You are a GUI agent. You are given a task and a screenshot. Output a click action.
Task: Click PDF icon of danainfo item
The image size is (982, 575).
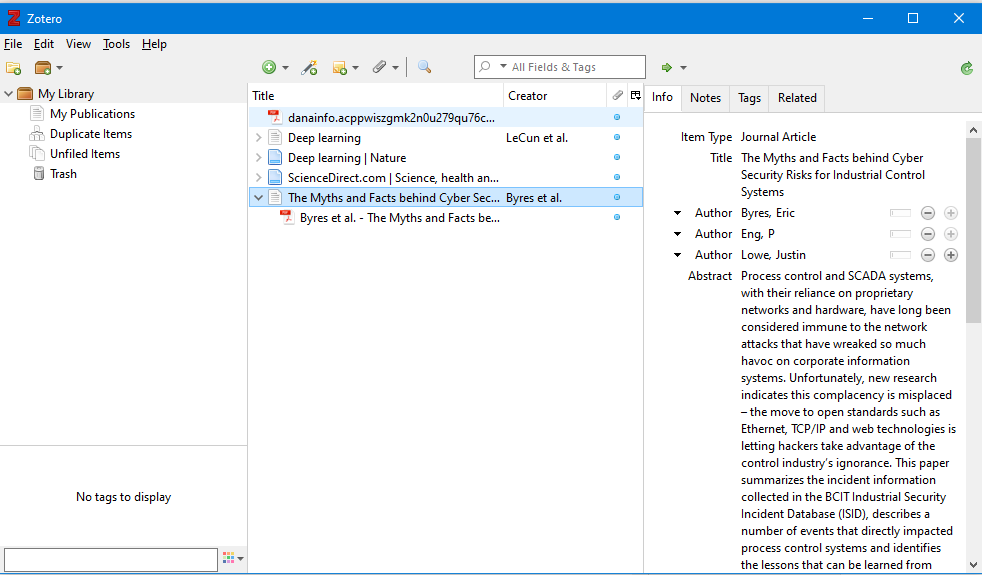[x=274, y=117]
